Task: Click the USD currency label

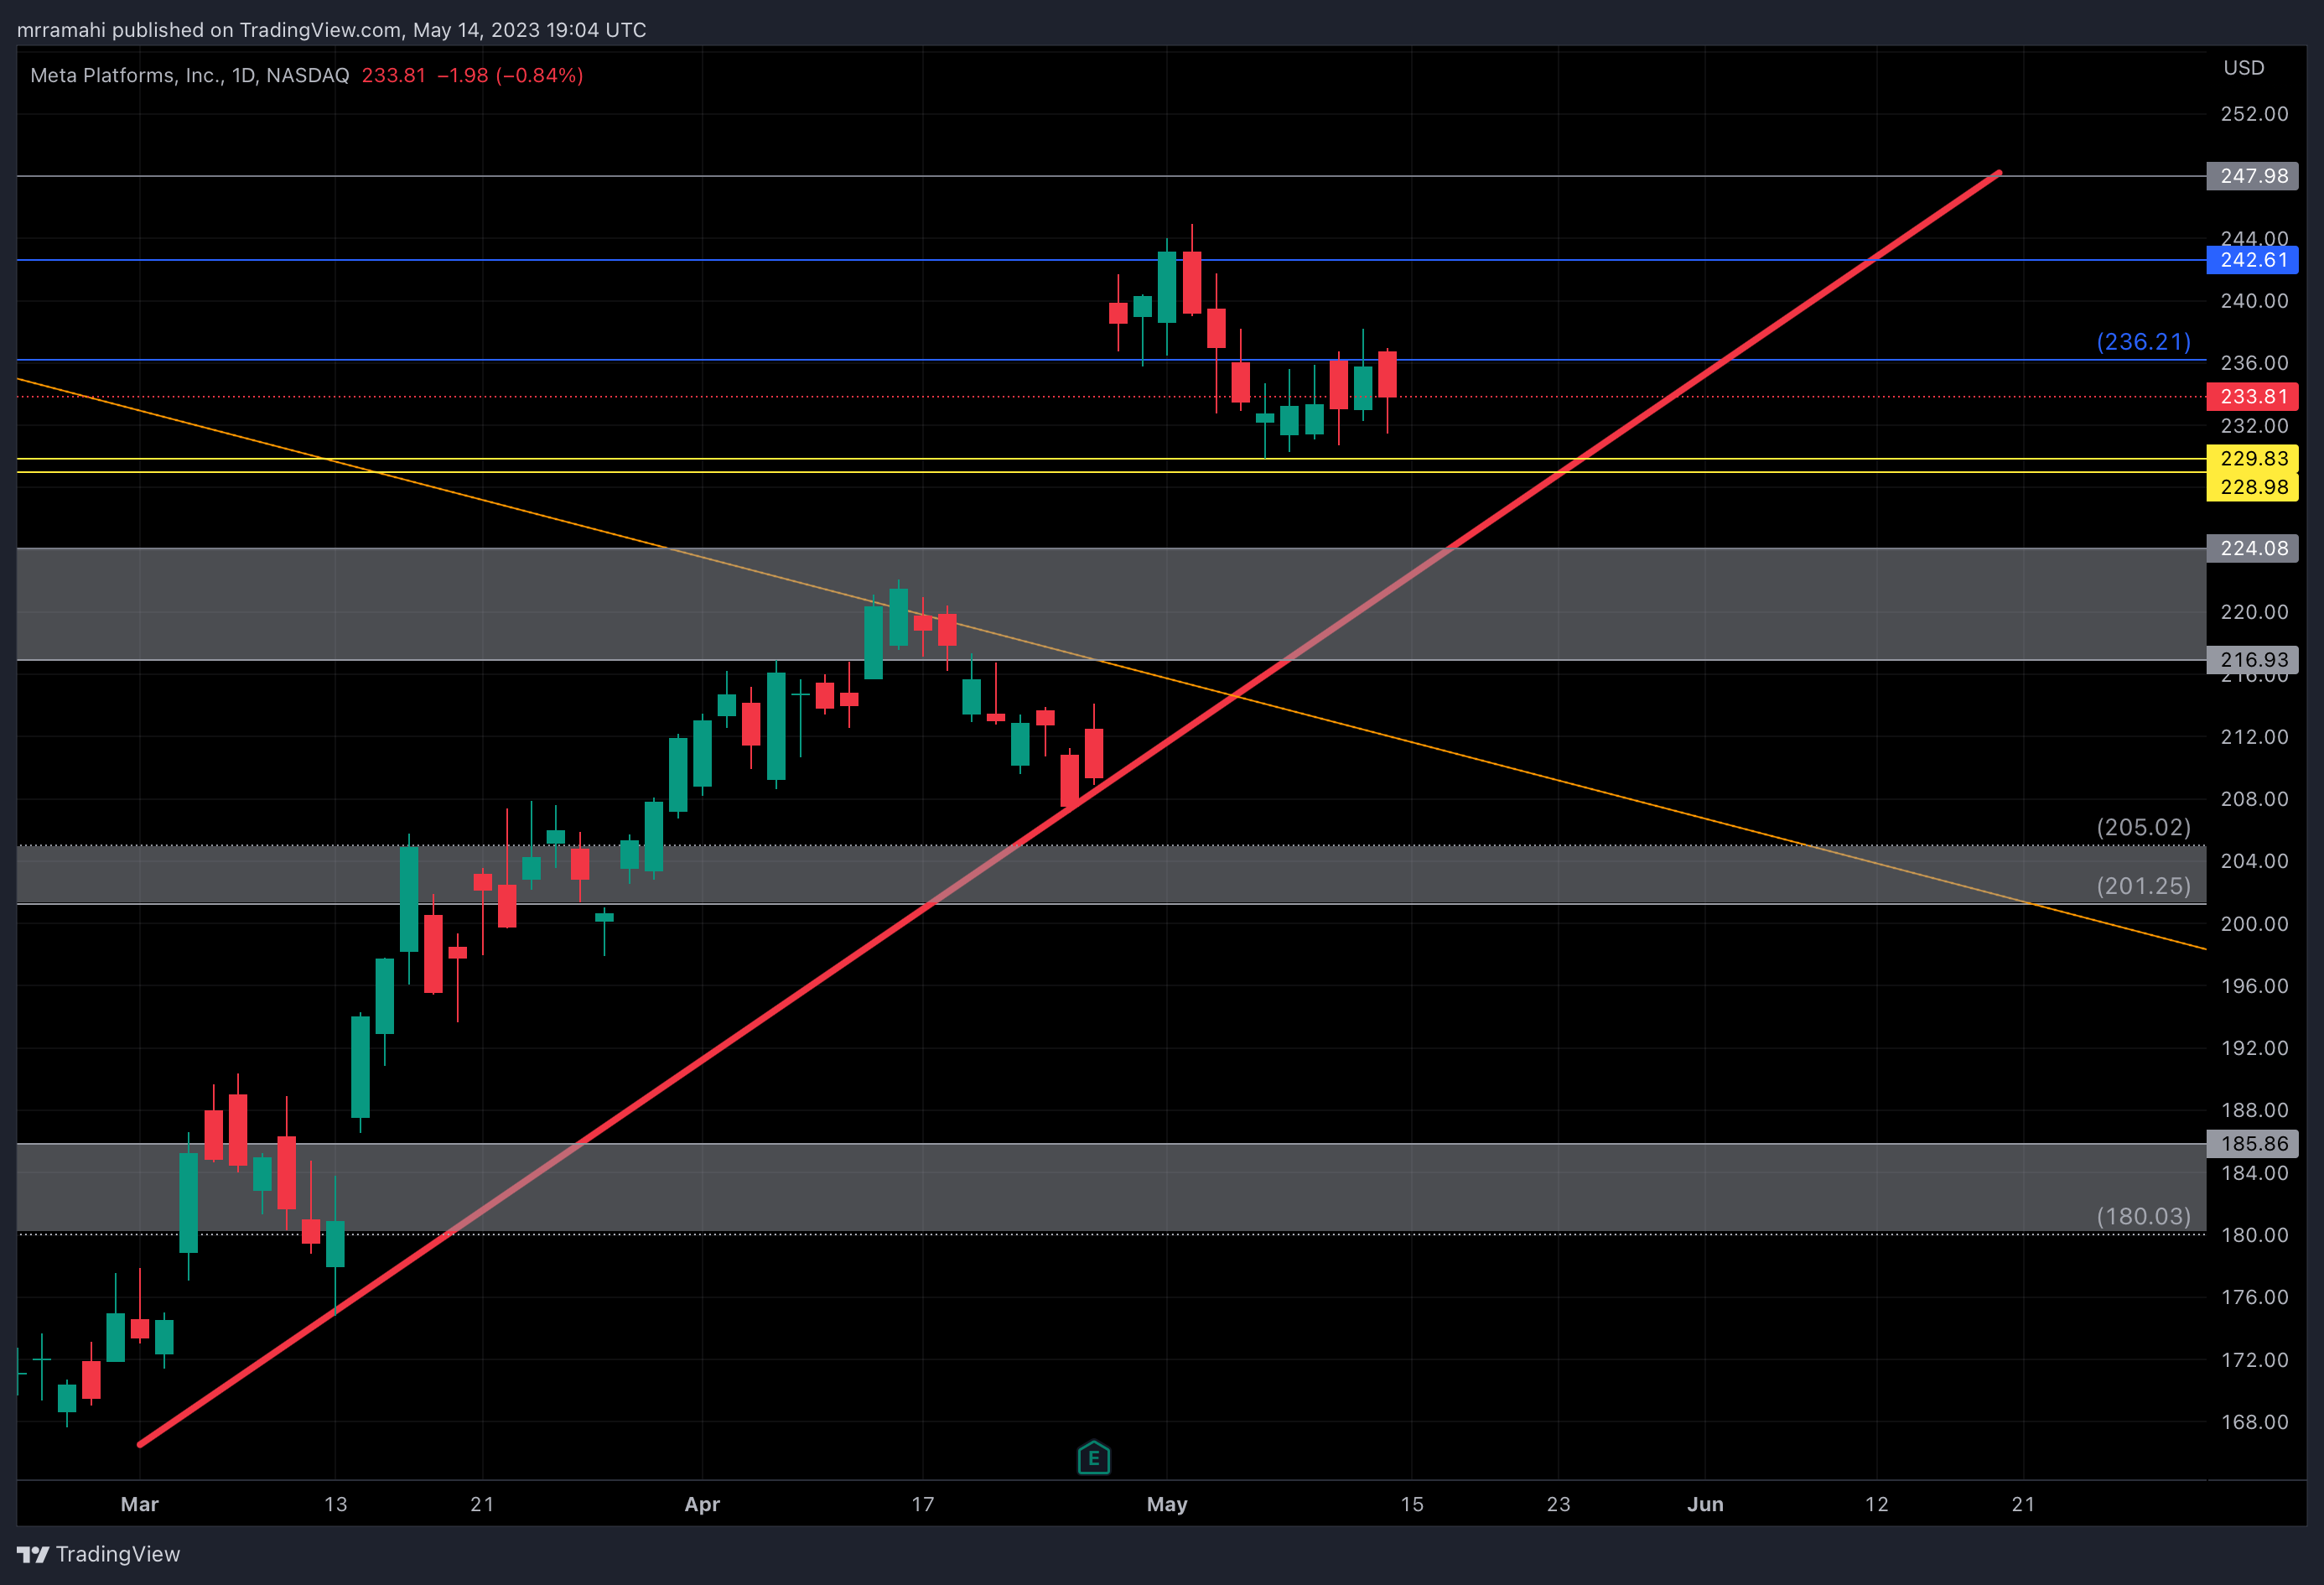Action: (x=2243, y=68)
